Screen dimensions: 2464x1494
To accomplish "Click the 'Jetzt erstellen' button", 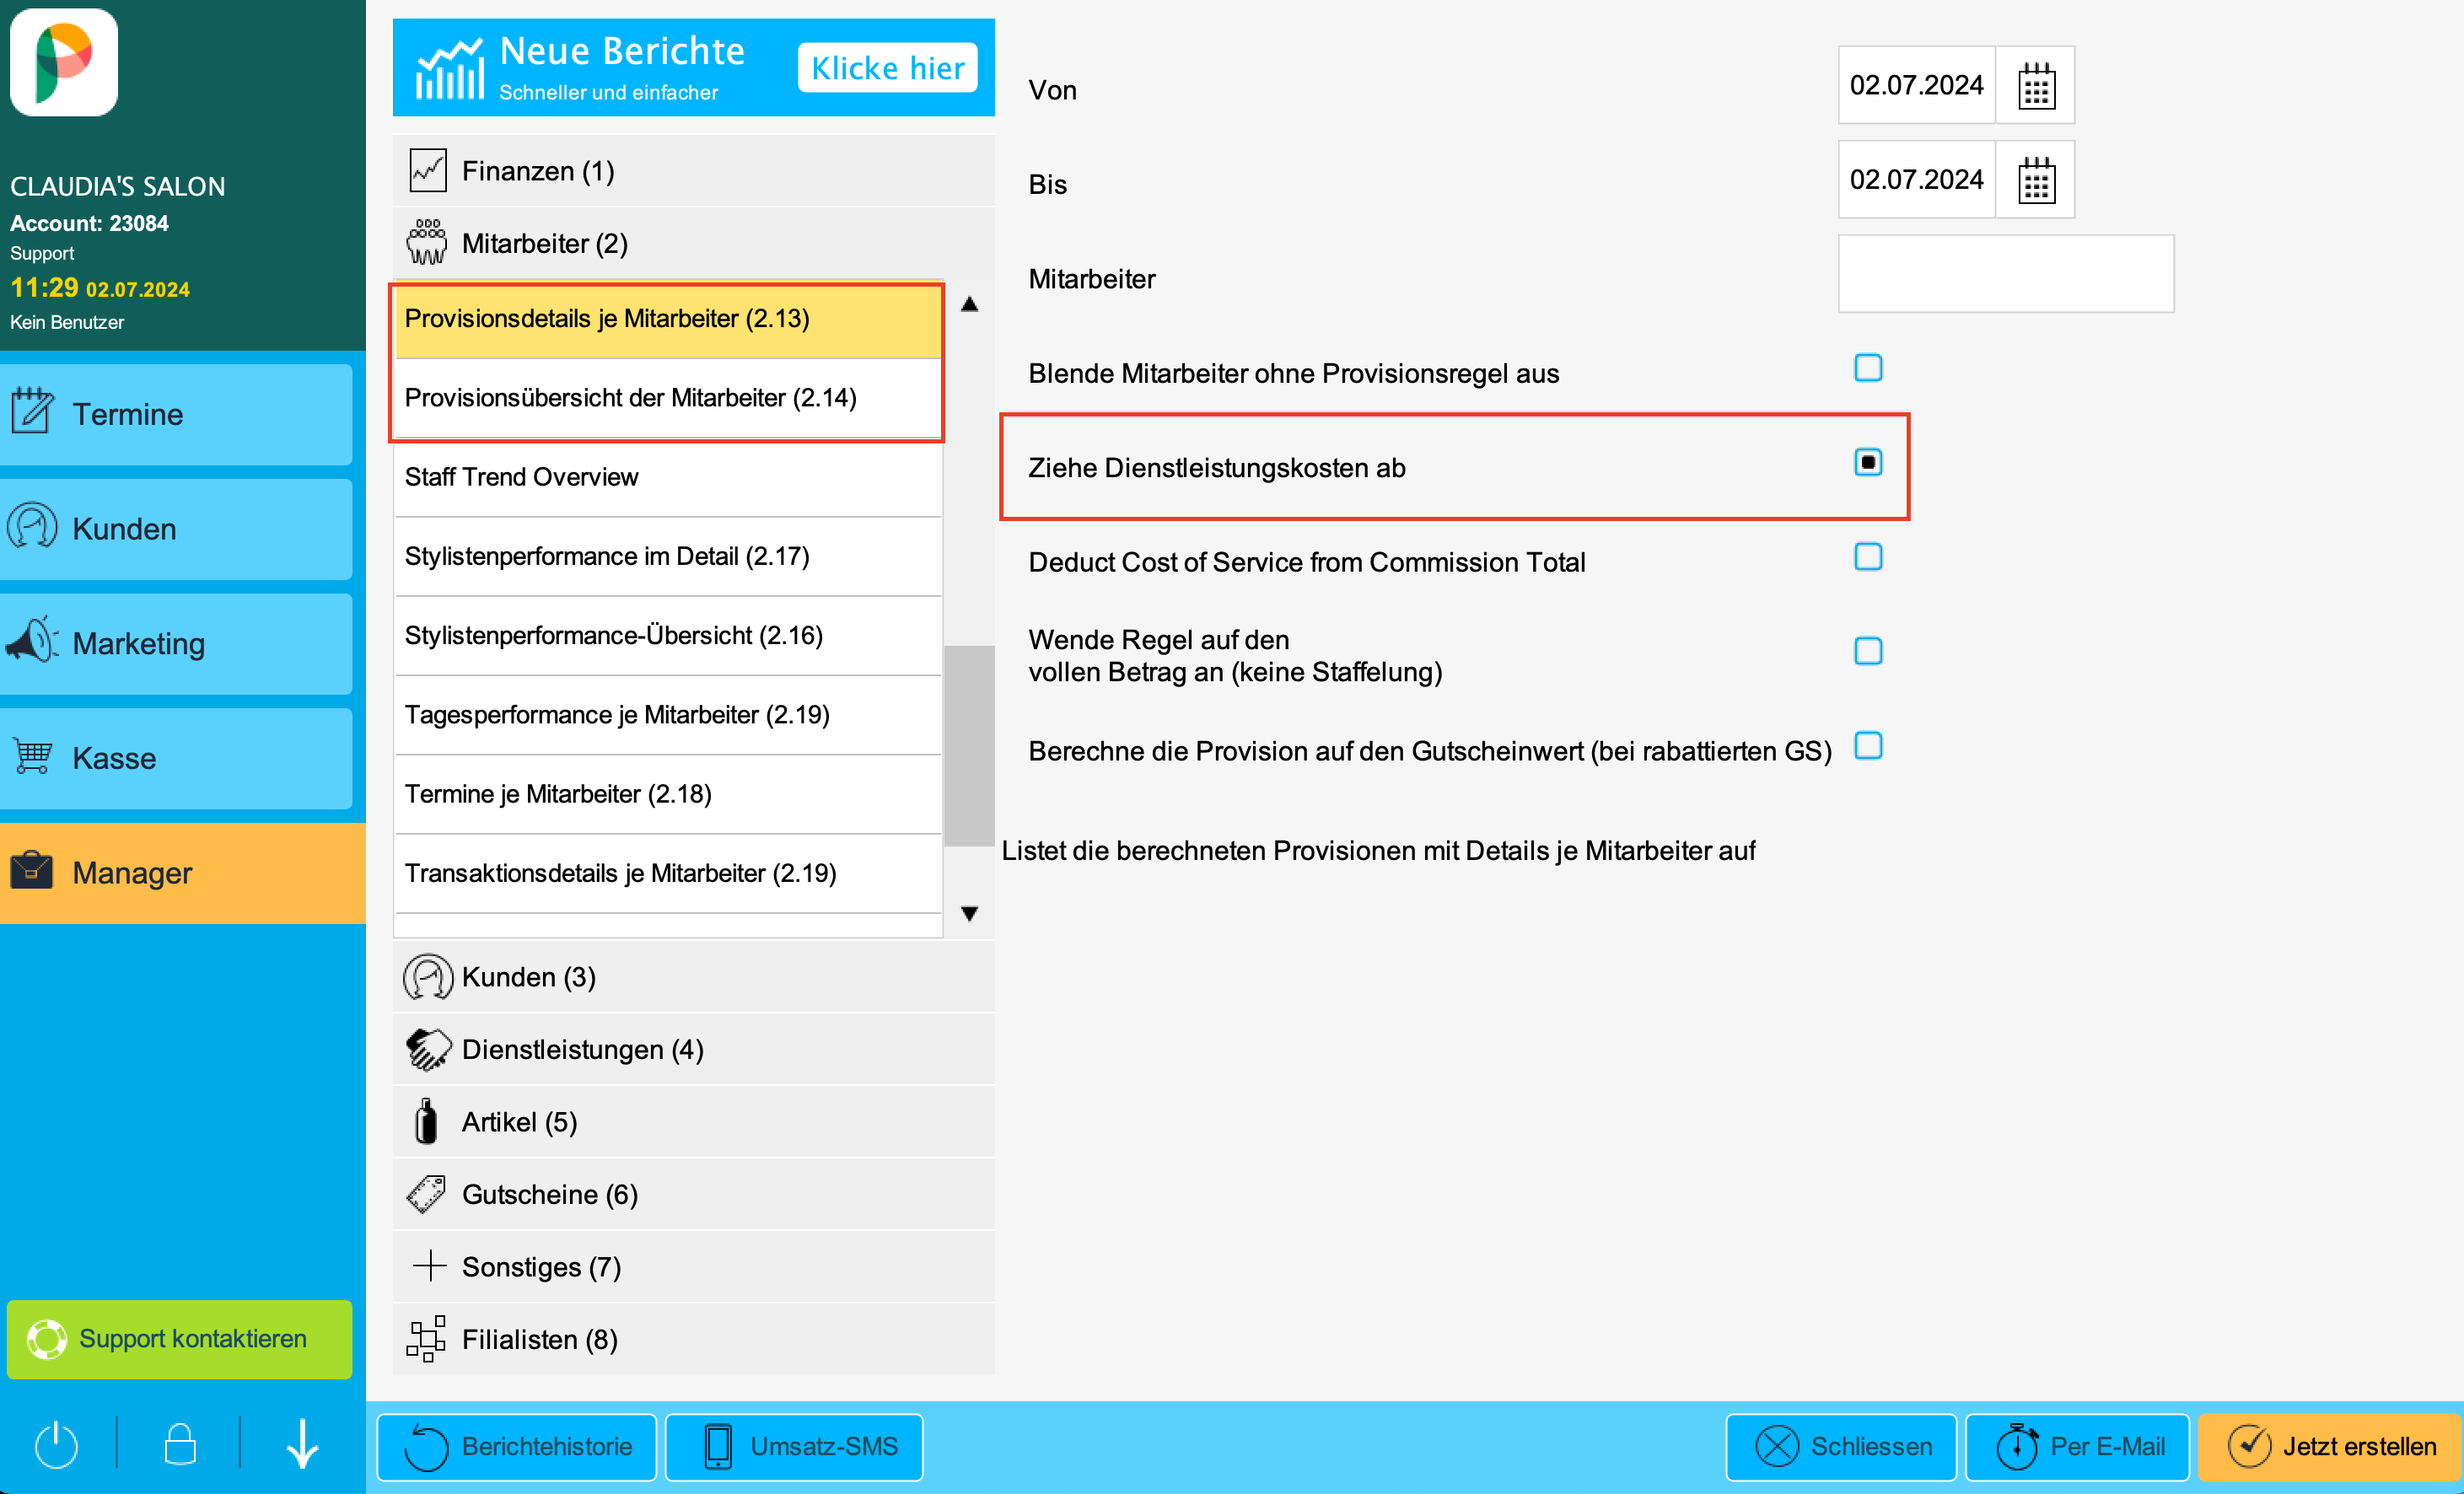I will (2329, 1446).
